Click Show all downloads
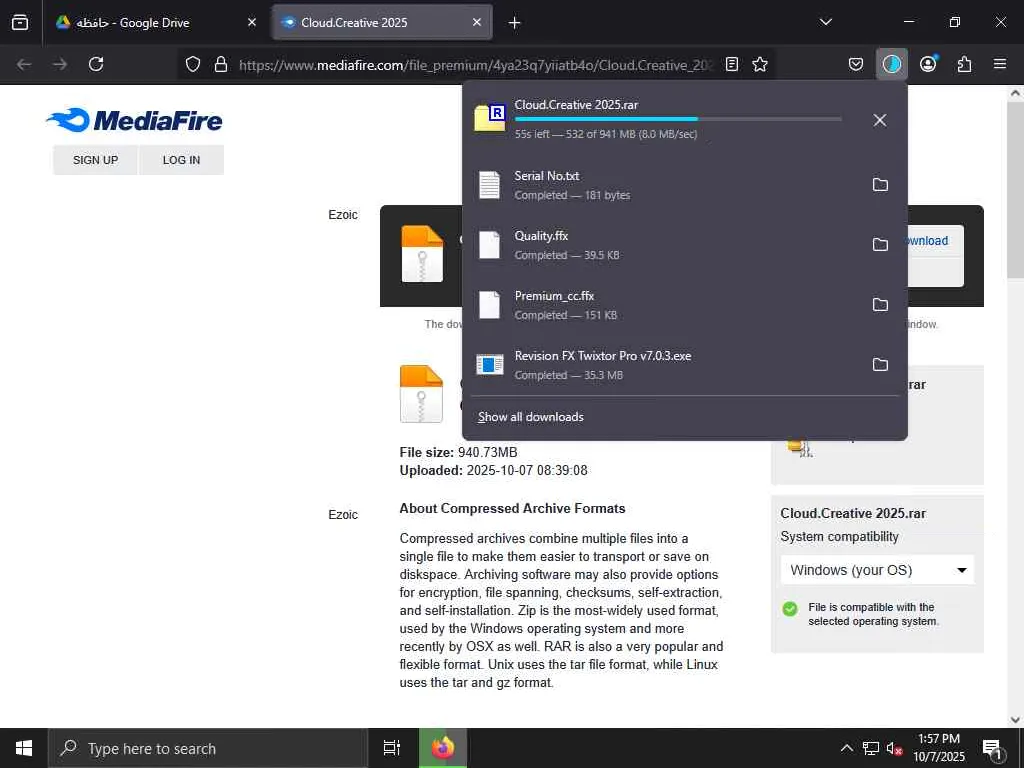This screenshot has width=1024, height=768. pyautogui.click(x=530, y=417)
